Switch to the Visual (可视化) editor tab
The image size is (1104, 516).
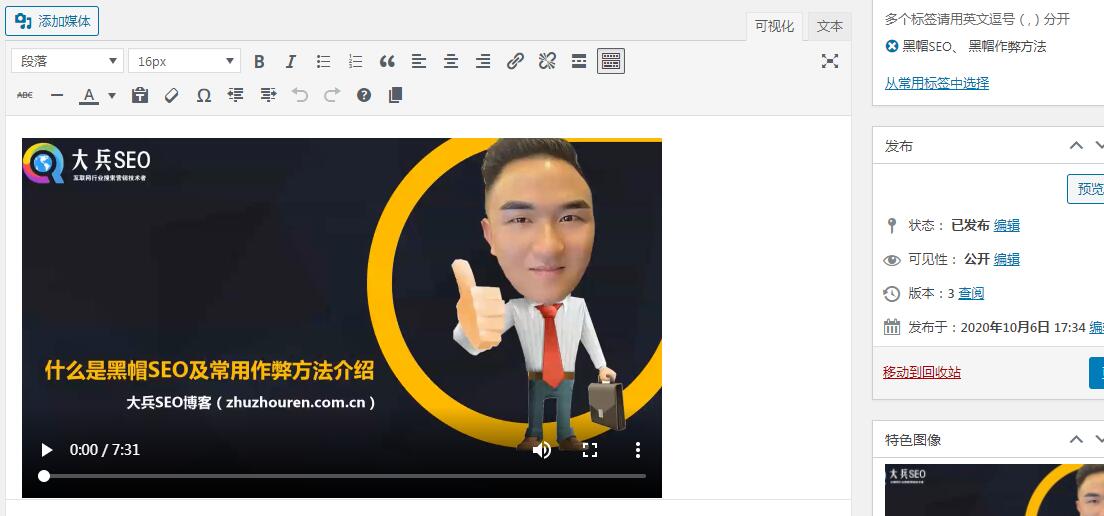point(774,27)
